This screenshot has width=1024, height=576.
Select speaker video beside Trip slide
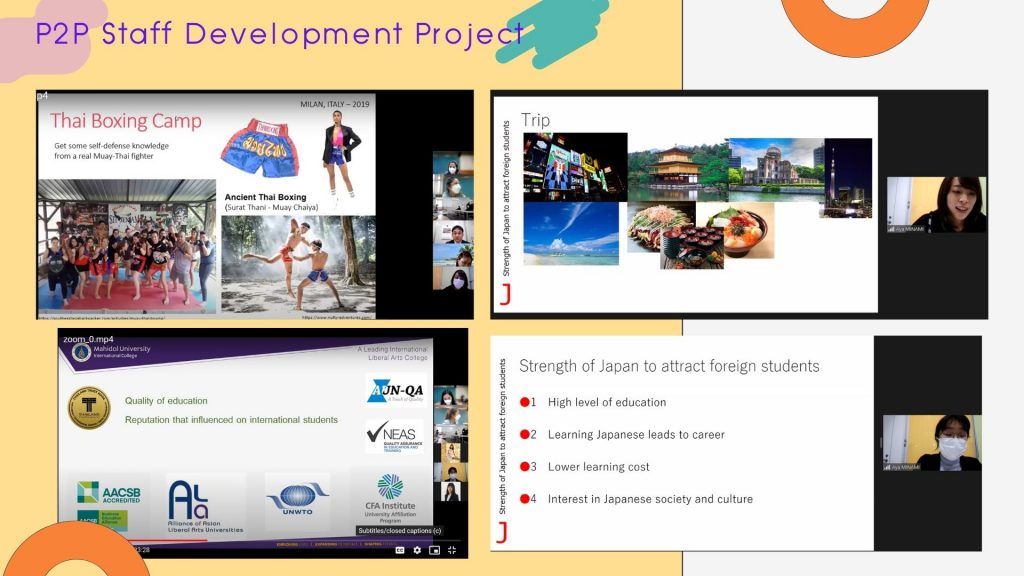(x=936, y=205)
